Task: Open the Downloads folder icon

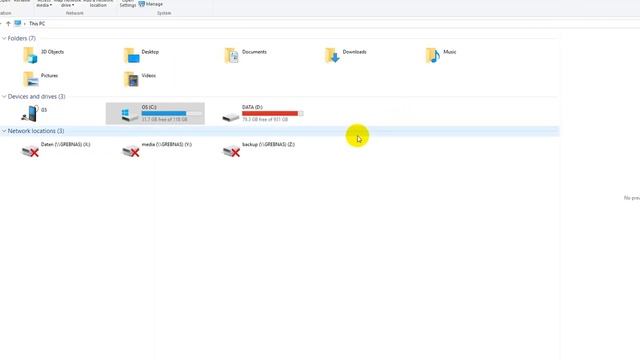Action: pos(332,56)
